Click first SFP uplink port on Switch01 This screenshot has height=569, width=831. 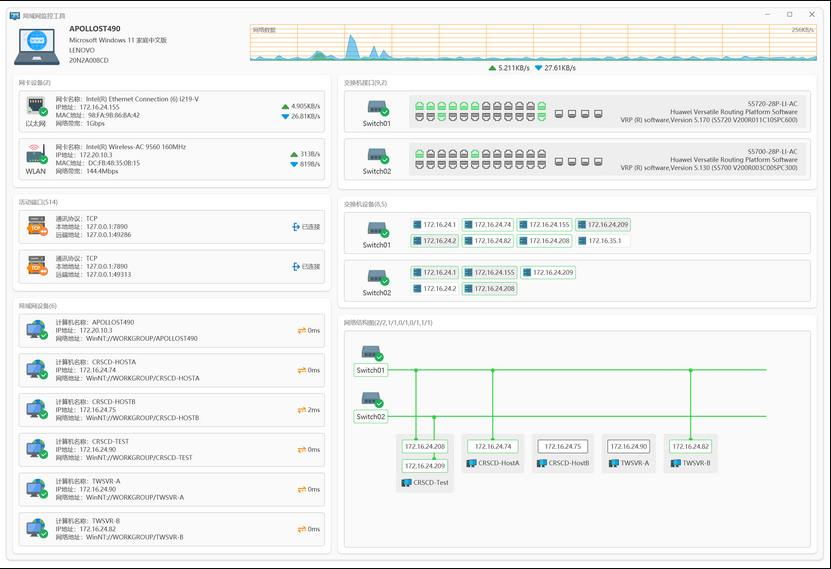[x=559, y=114]
